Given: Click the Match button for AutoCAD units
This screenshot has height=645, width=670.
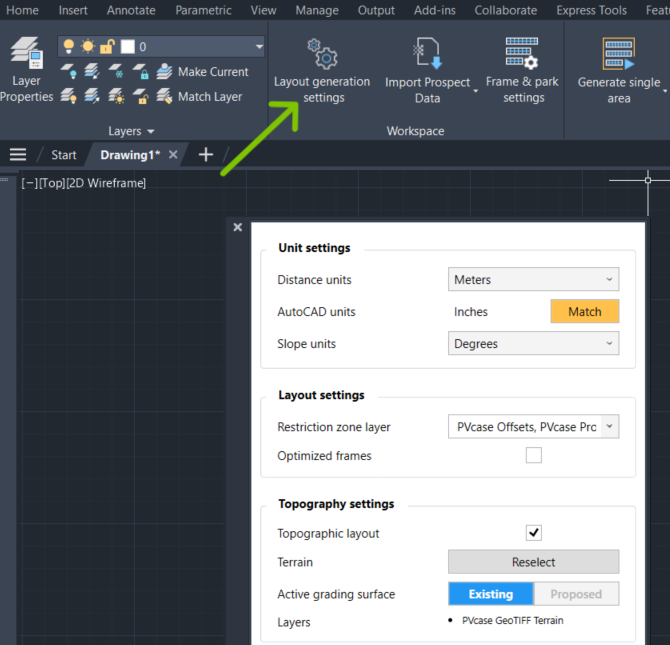Looking at the screenshot, I should 584,312.
